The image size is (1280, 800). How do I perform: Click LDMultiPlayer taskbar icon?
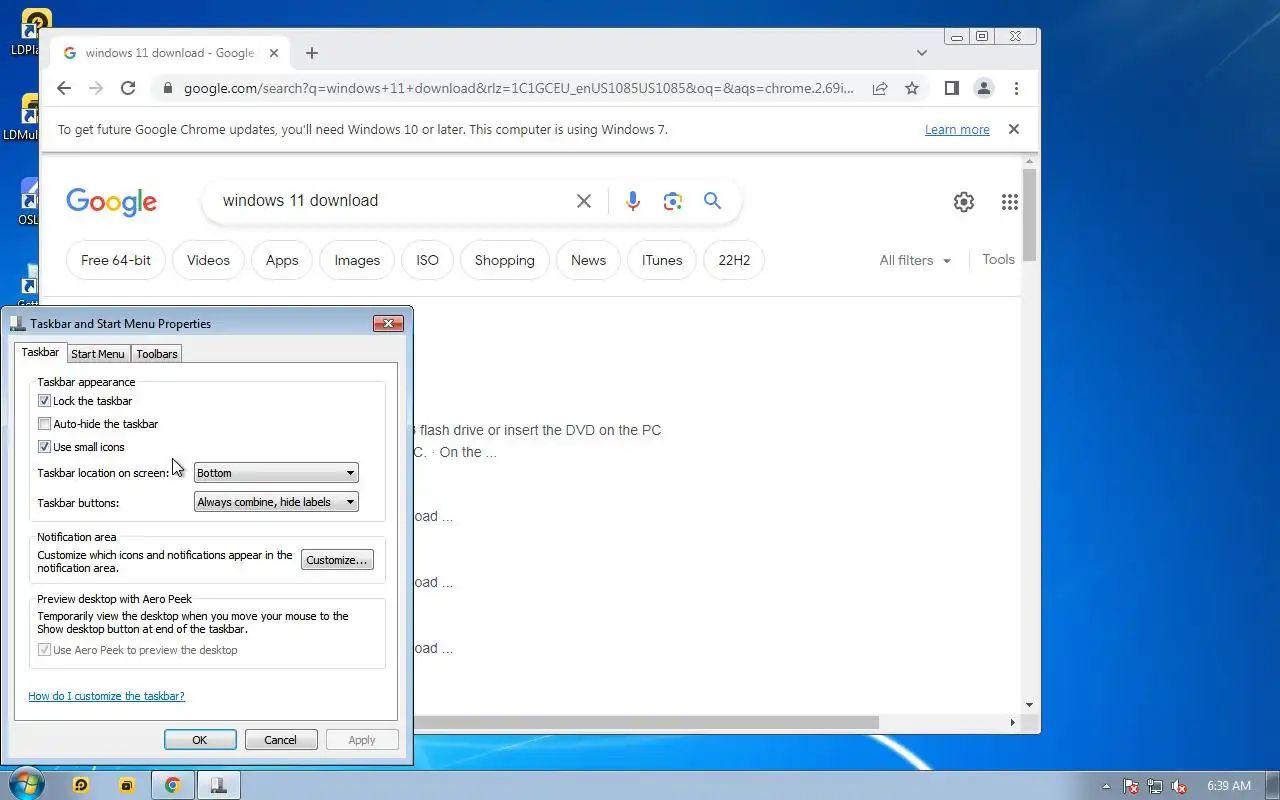coord(127,786)
